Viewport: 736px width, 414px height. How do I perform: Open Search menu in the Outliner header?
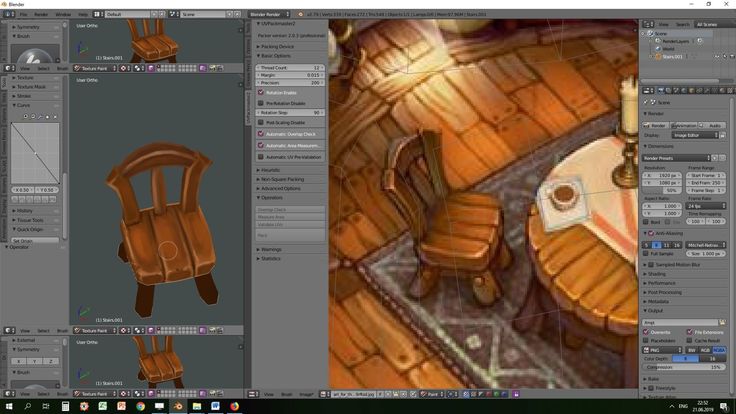(x=682, y=24)
